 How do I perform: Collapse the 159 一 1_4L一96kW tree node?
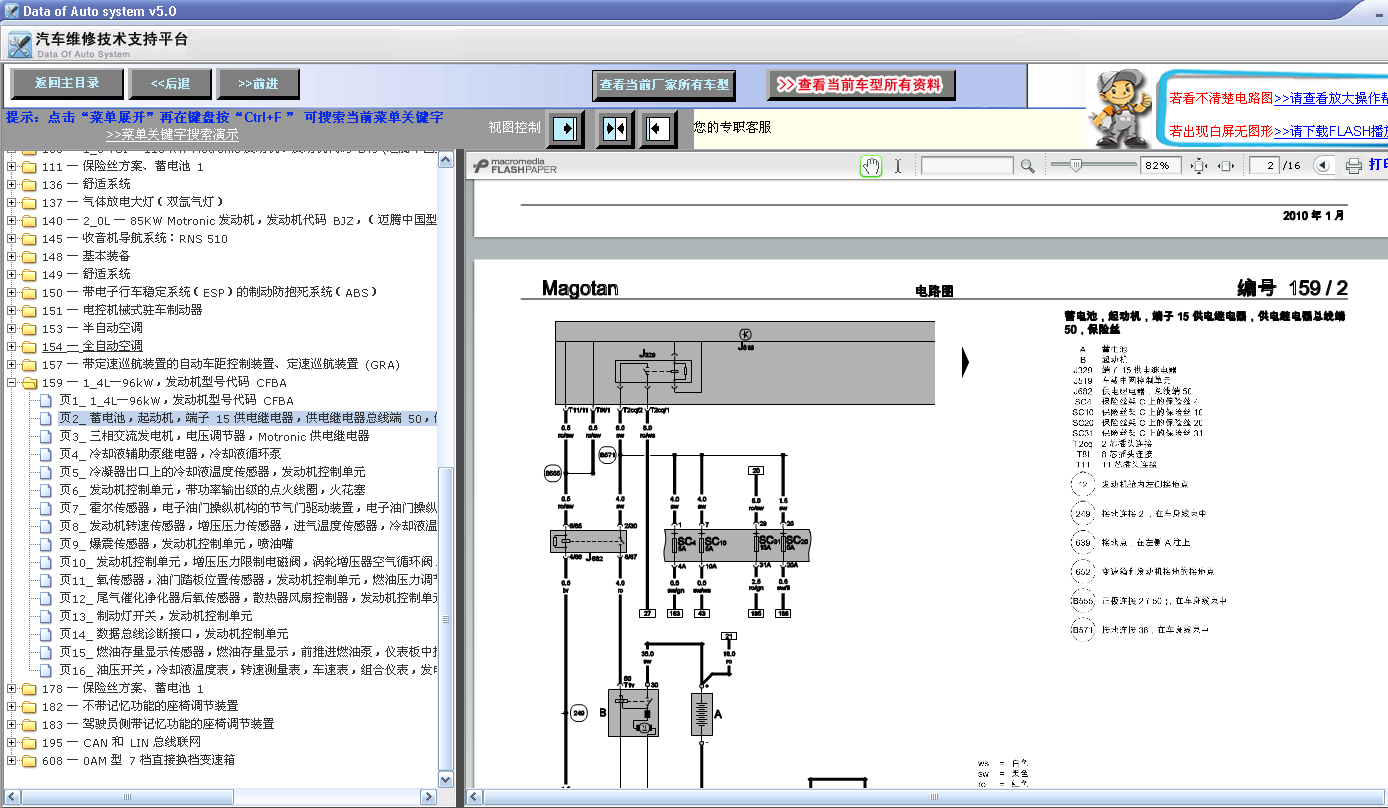click(x=11, y=382)
